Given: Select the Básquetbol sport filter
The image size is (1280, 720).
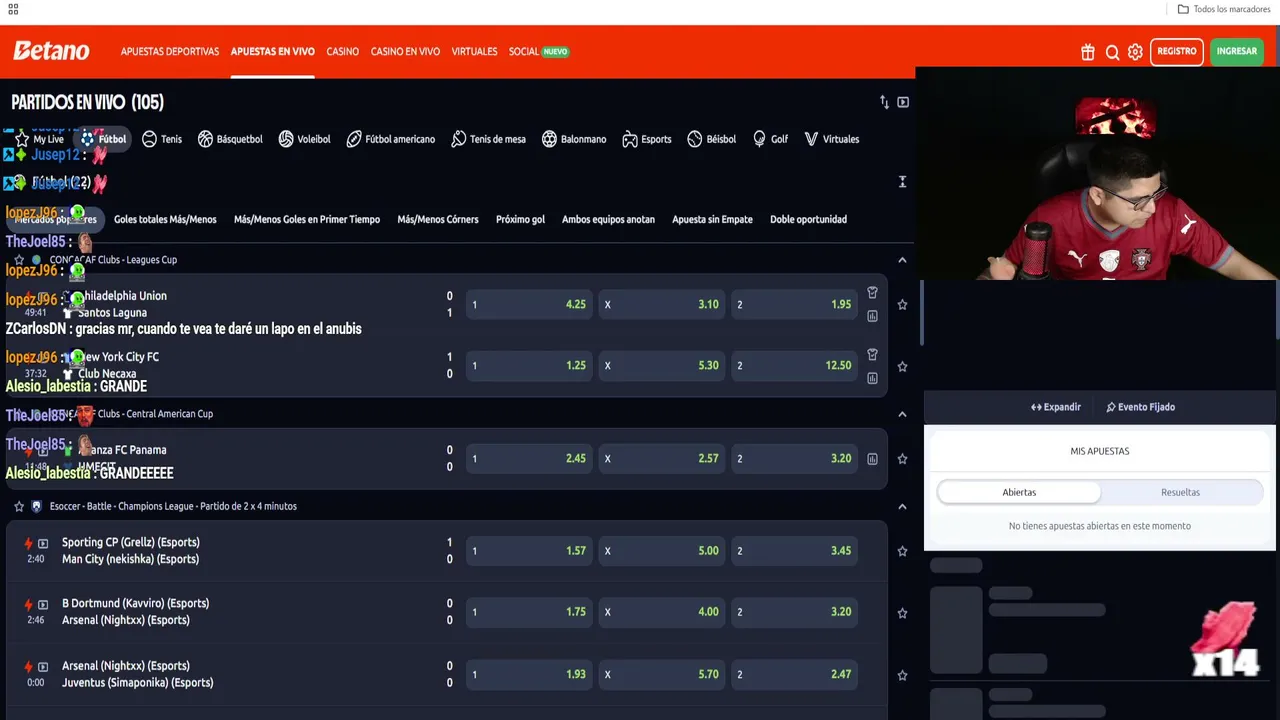Looking at the screenshot, I should click(230, 139).
